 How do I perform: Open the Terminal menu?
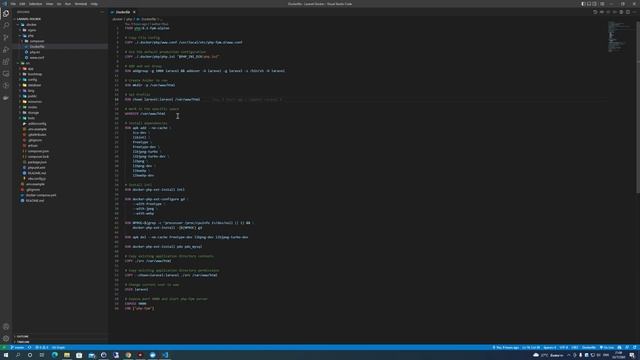click(80, 4)
